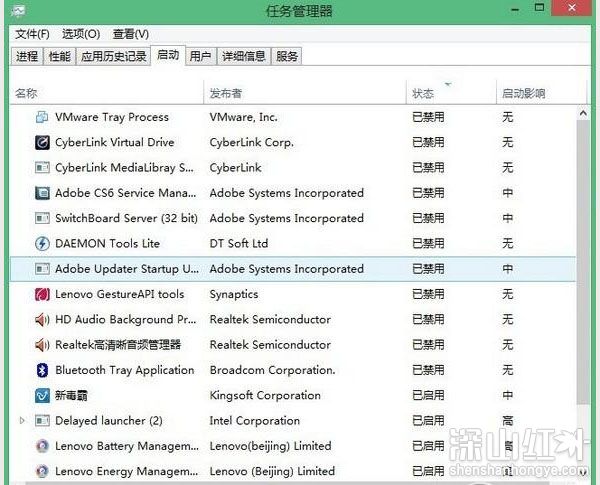Switch to the 应用历史记录 tab
This screenshot has width=600, height=485.
pos(114,57)
